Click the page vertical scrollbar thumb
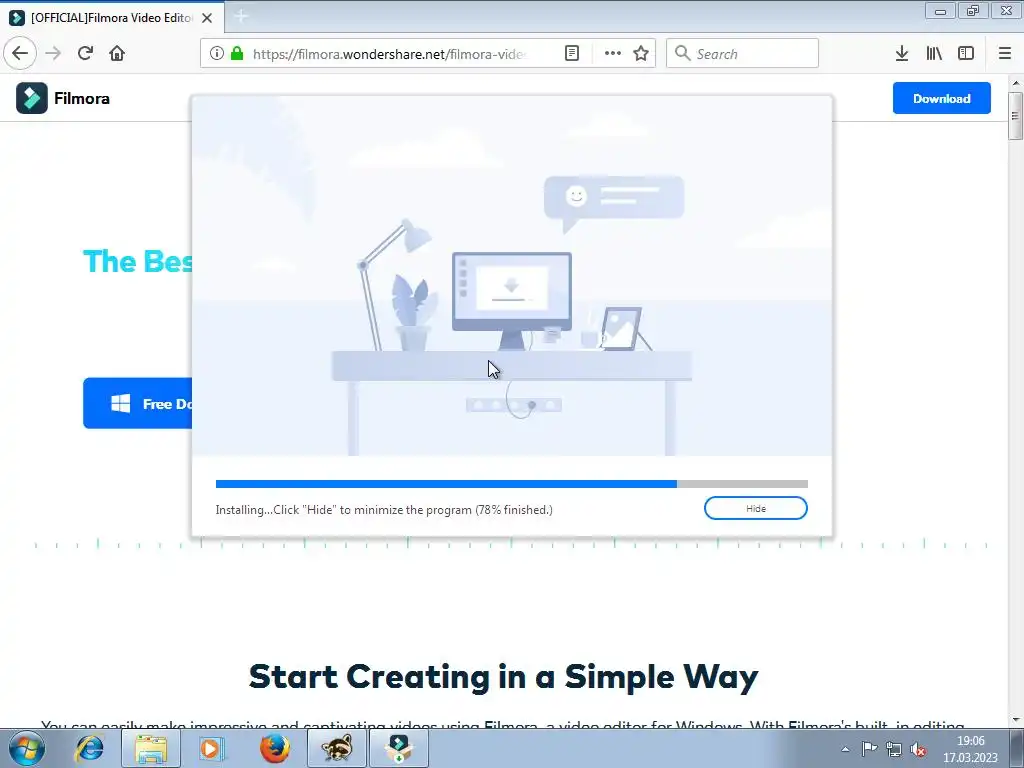The height and width of the screenshot is (768, 1024). (x=1015, y=116)
